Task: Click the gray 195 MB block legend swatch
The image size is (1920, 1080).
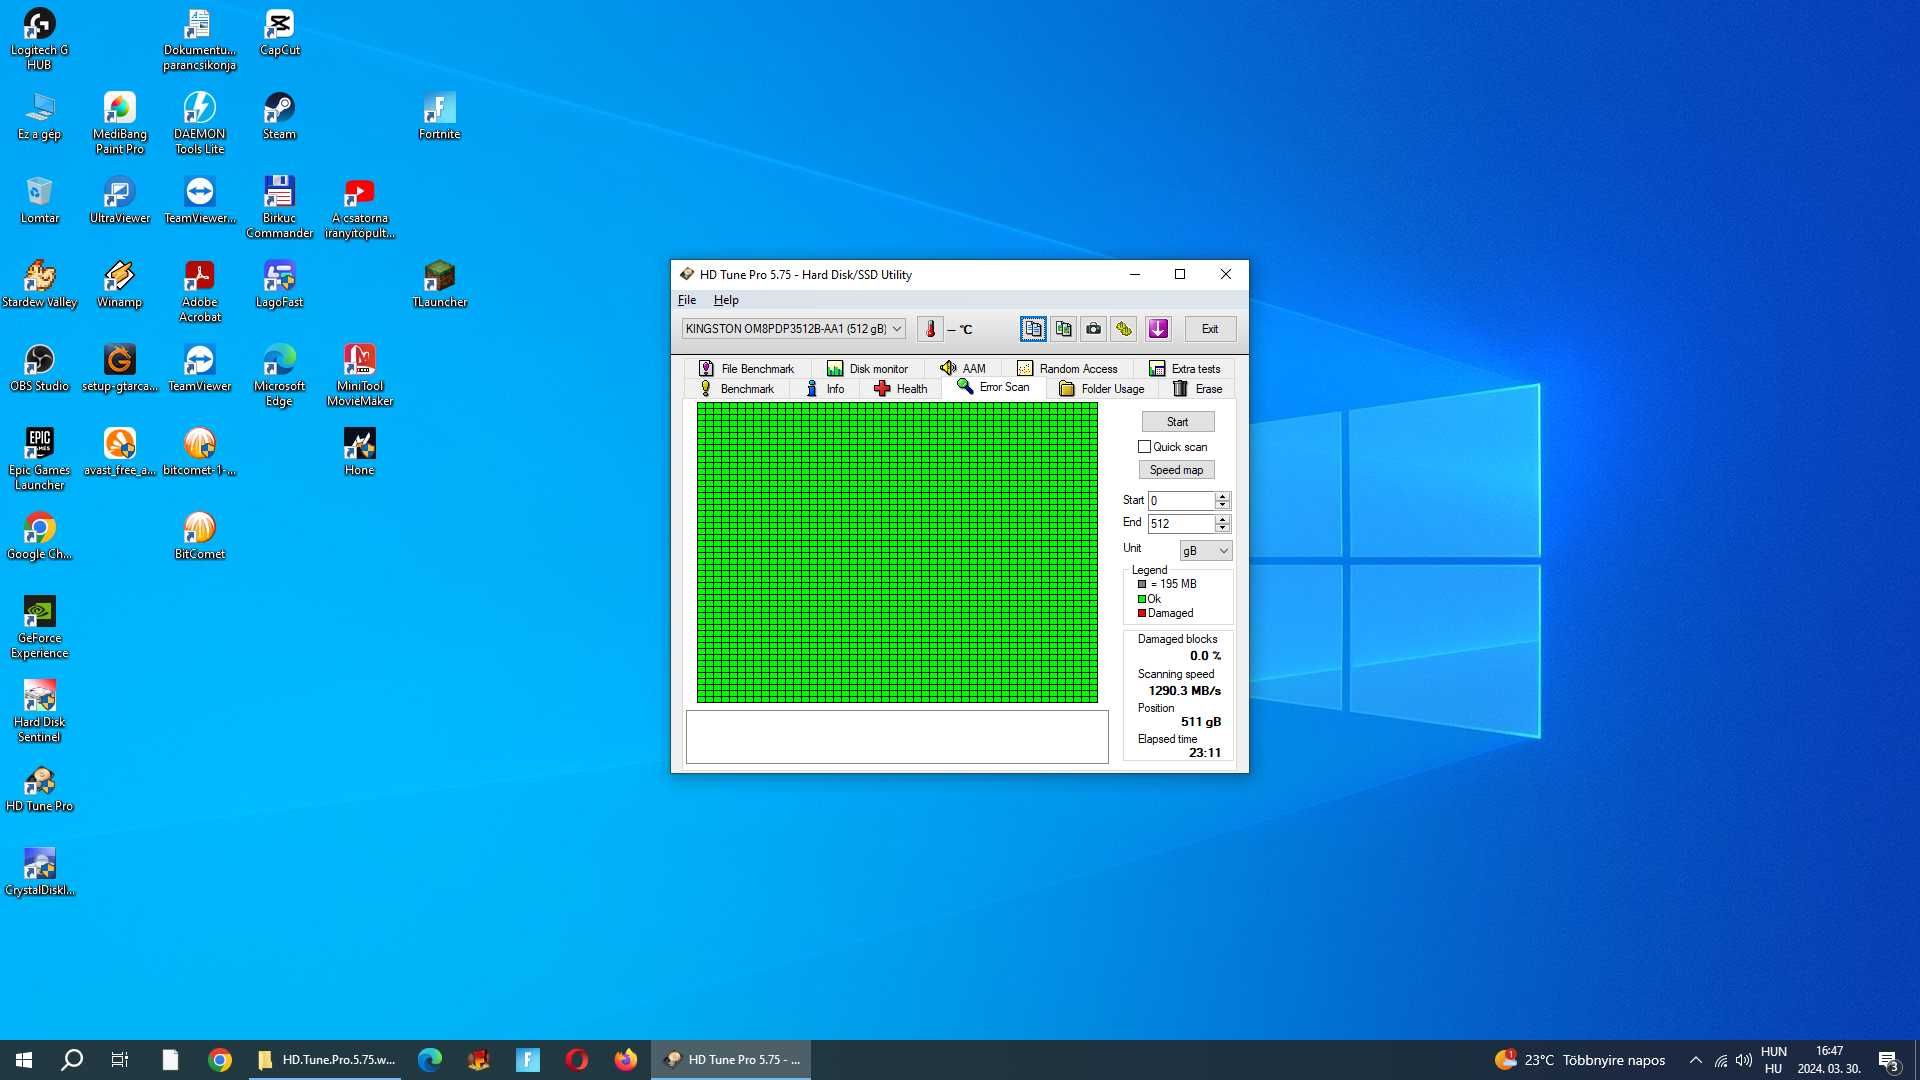Action: [x=1142, y=584]
